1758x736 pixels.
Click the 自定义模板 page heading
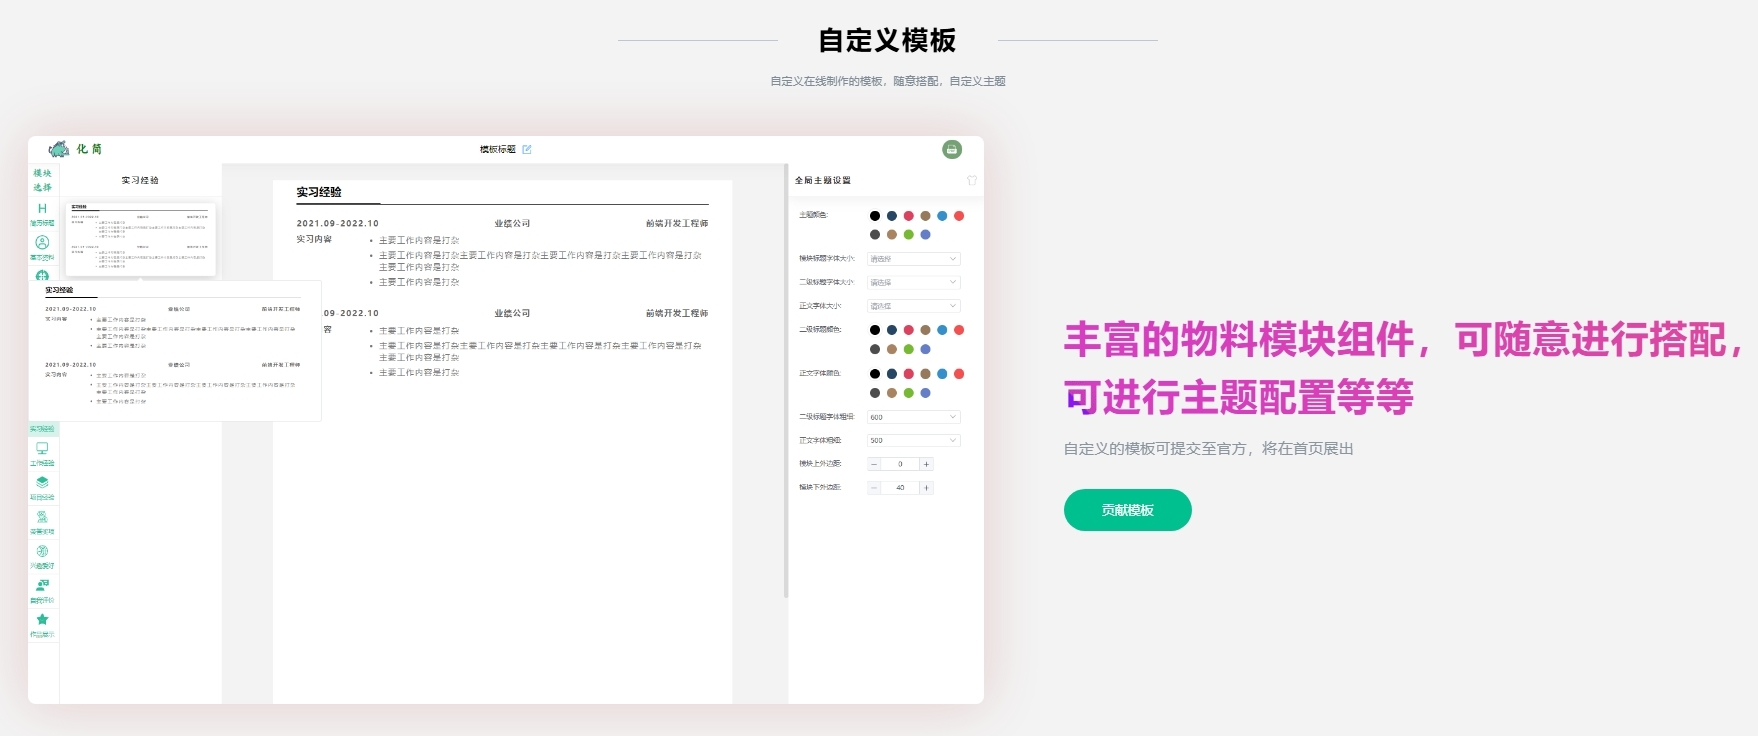[x=887, y=40]
